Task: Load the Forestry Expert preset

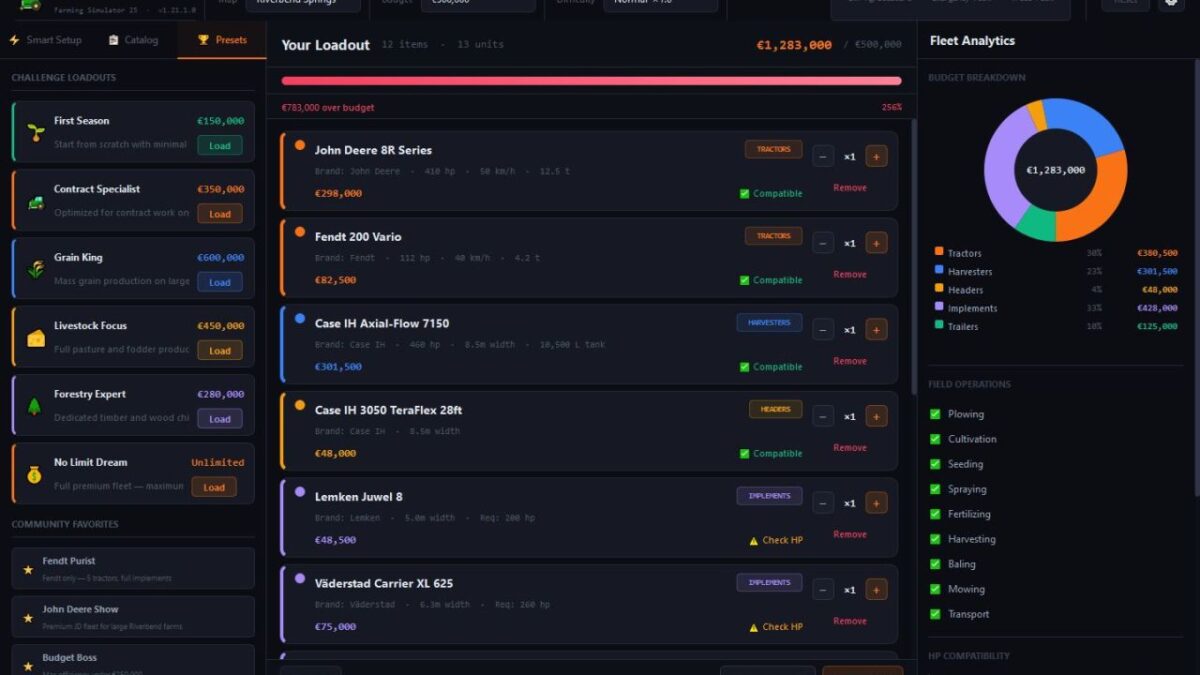Action: [220, 419]
